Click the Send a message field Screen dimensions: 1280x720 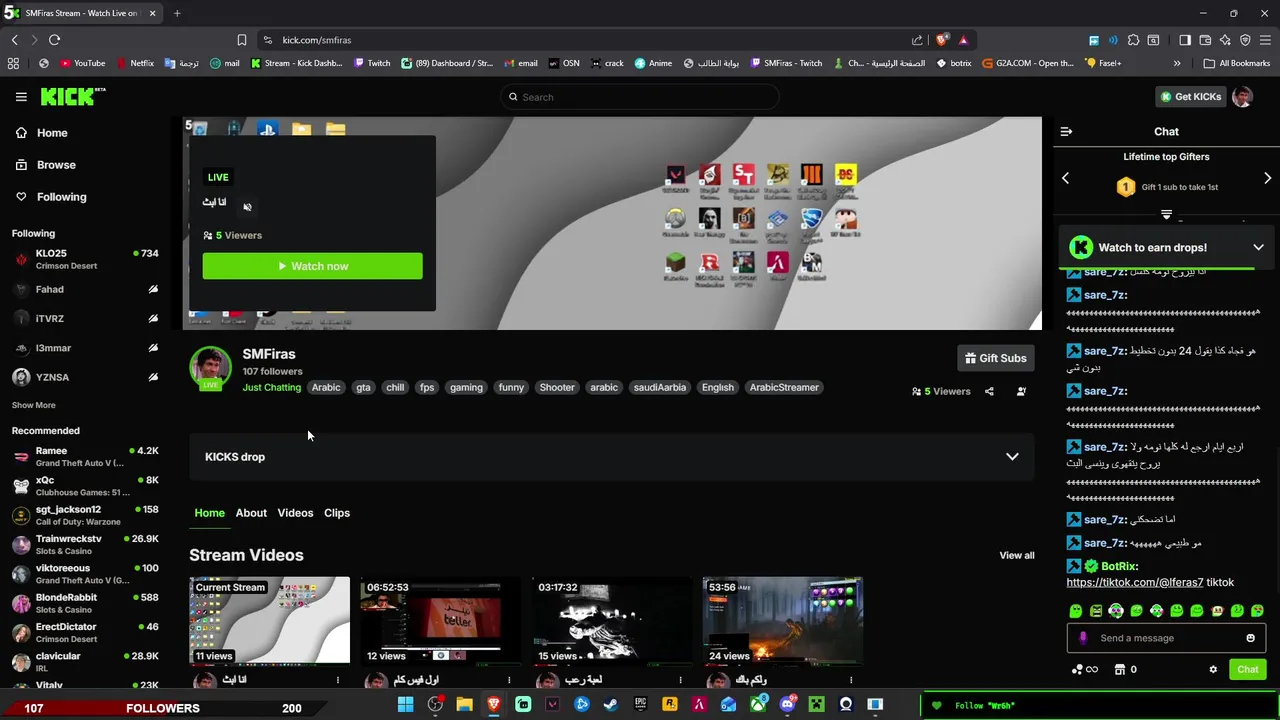(1166, 638)
